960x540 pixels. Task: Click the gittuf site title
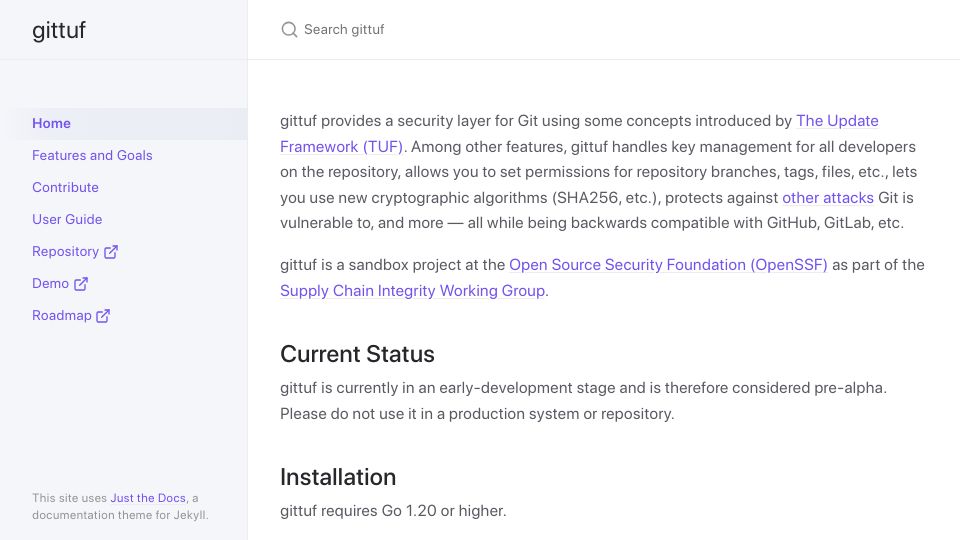pos(59,30)
